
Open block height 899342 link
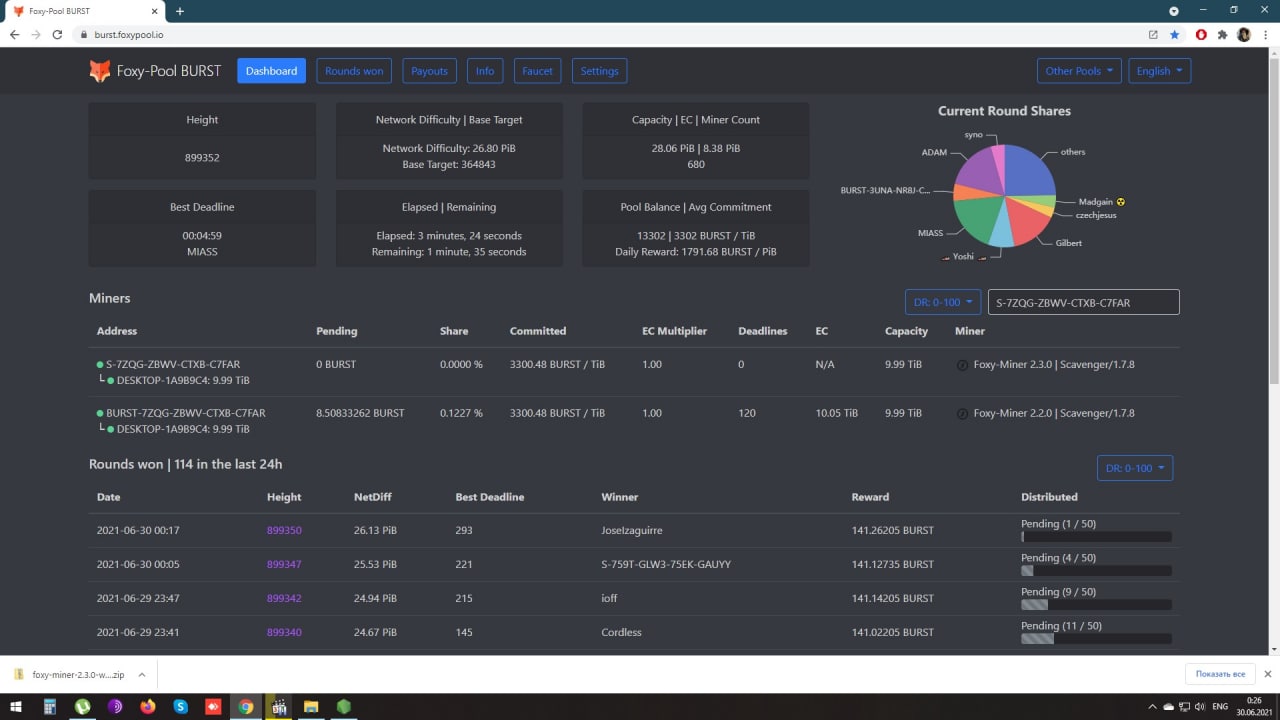click(x=284, y=598)
